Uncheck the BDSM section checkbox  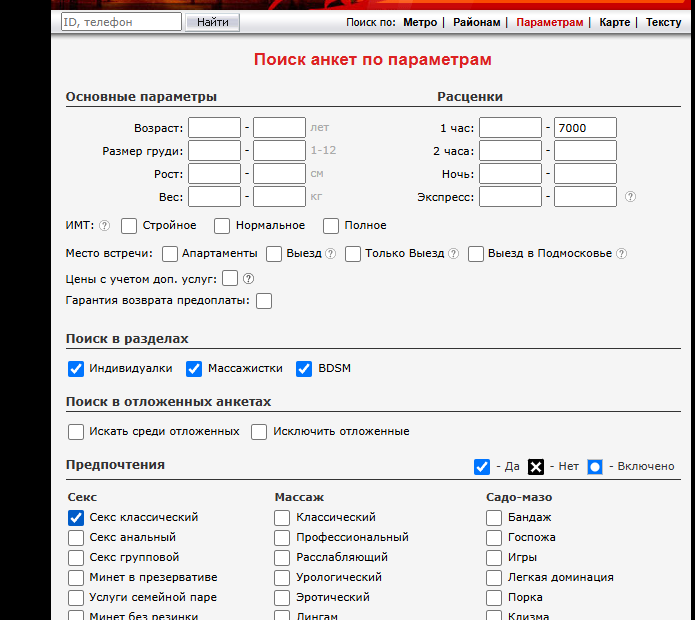(304, 369)
